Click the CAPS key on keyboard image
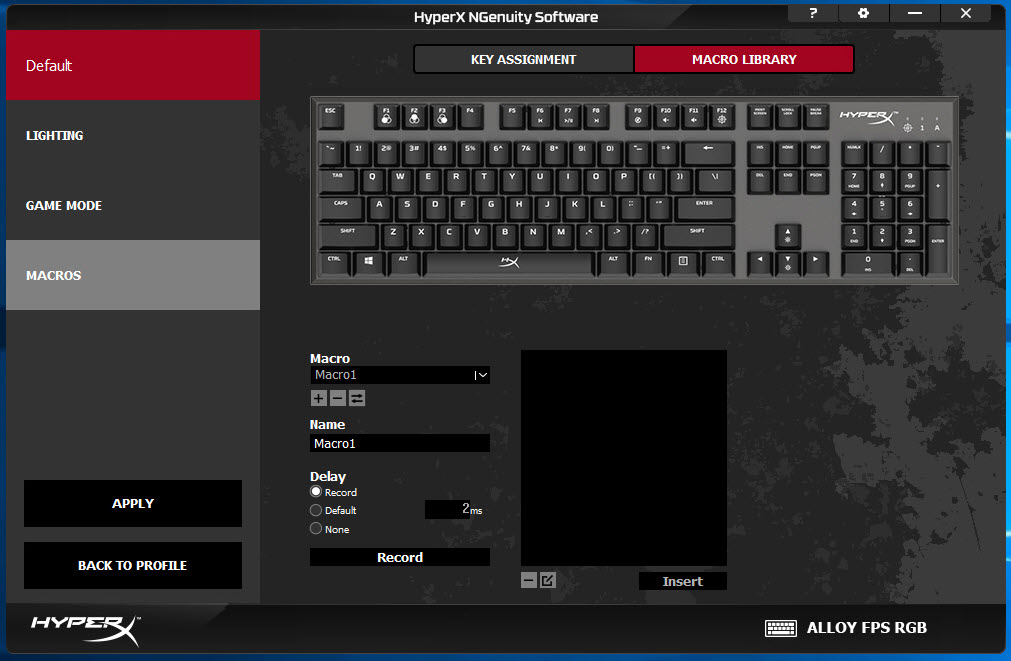Viewport: 1011px width, 661px height. pyautogui.click(x=341, y=209)
